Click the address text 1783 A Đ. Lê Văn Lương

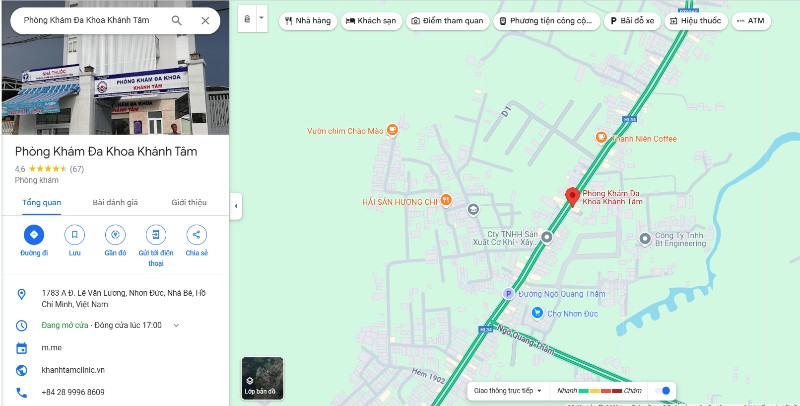click(x=123, y=299)
